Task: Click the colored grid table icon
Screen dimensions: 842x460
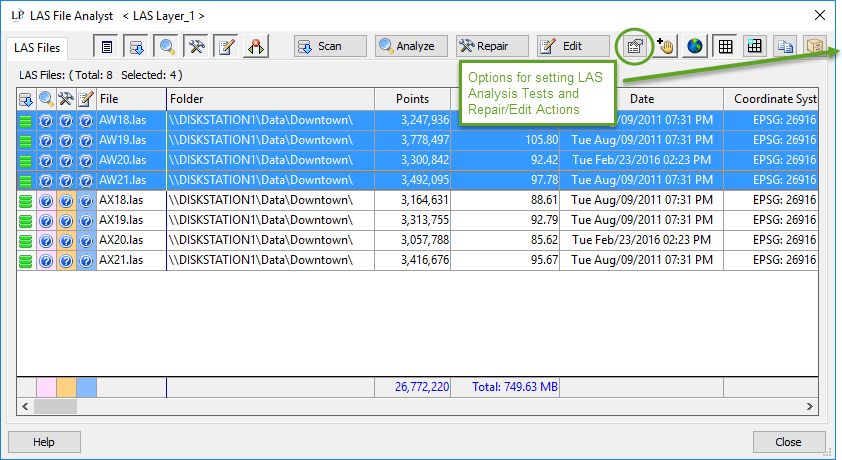Action: [754, 47]
